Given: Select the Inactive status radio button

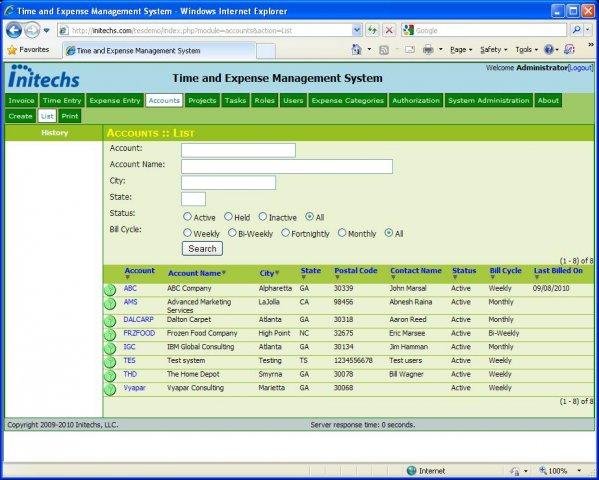Looking at the screenshot, I should coord(262,217).
